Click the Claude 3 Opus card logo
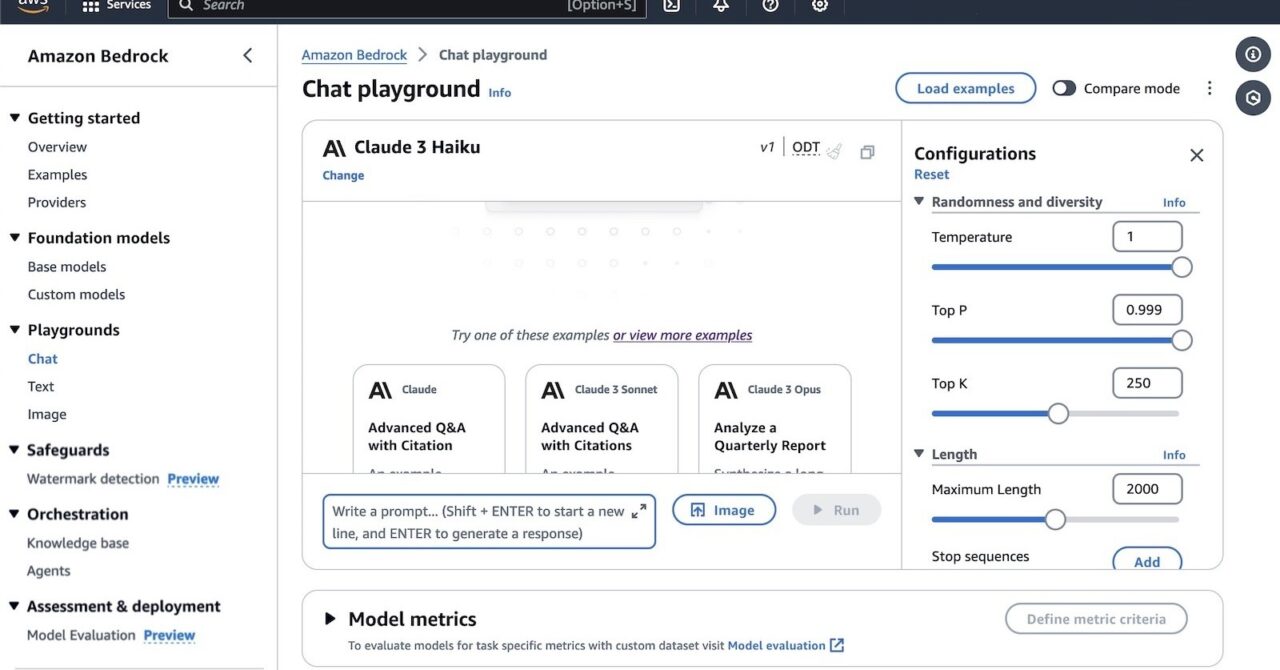 [726, 390]
